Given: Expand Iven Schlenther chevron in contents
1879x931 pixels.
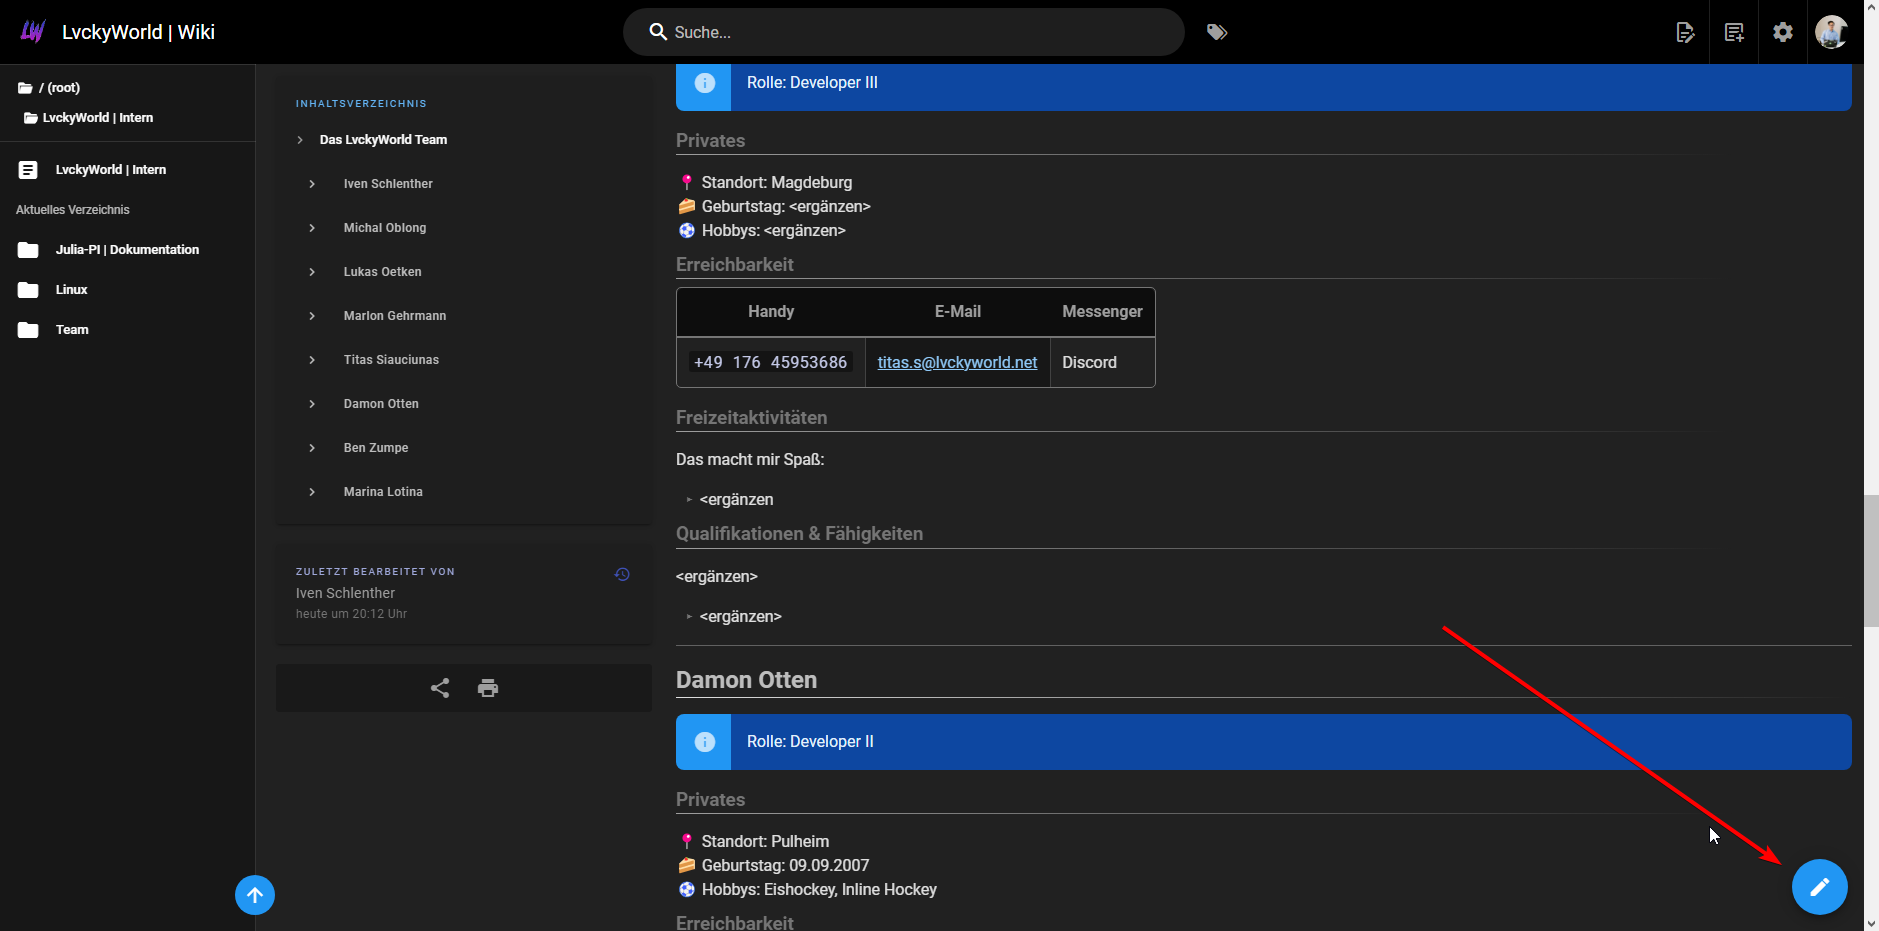Looking at the screenshot, I should [312, 184].
